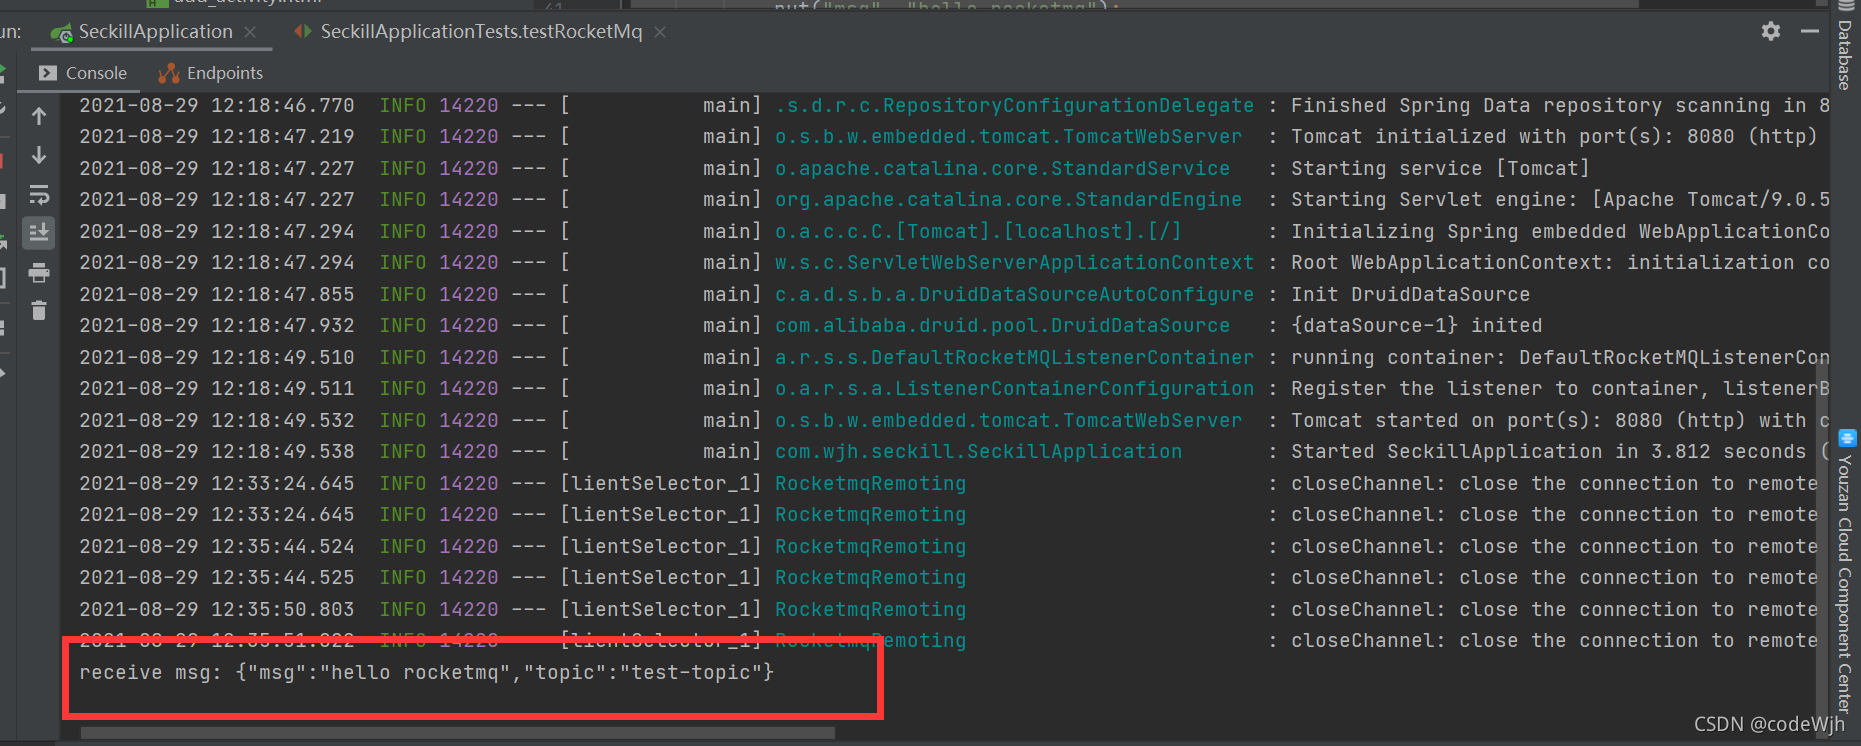Click the timestamp 2021-08-29 12:18:46.770
This screenshot has height=746, width=1861.
pyautogui.click(x=217, y=106)
